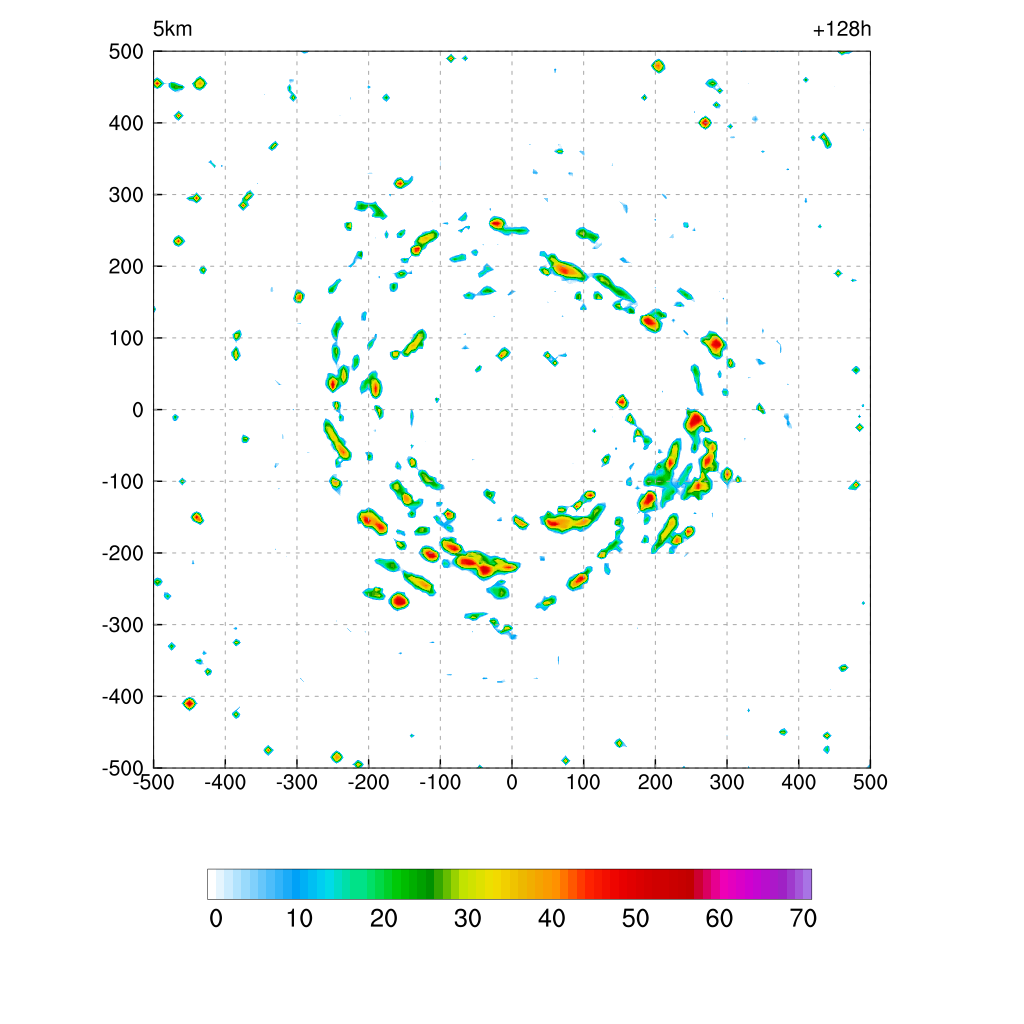
Task: Click the "+128h" forecast time label
Action: [x=841, y=29]
